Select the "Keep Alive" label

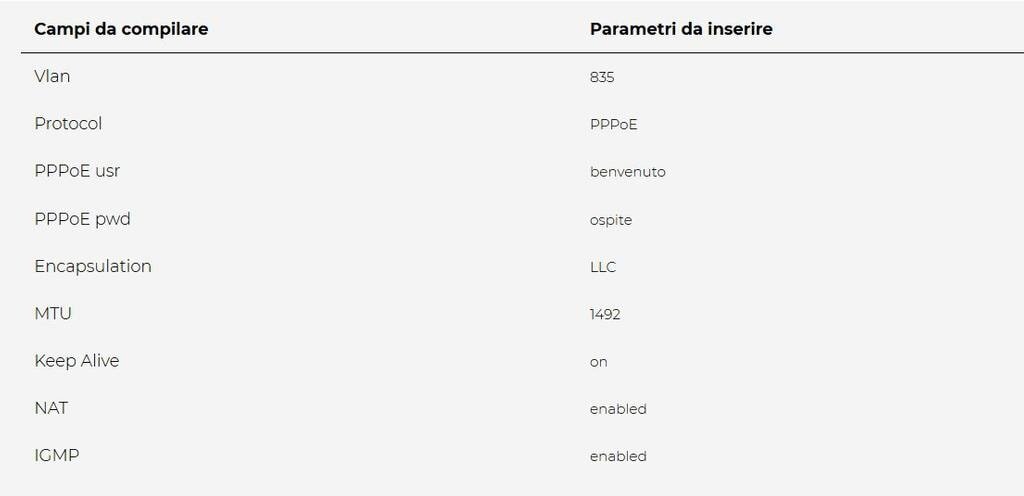(x=76, y=361)
